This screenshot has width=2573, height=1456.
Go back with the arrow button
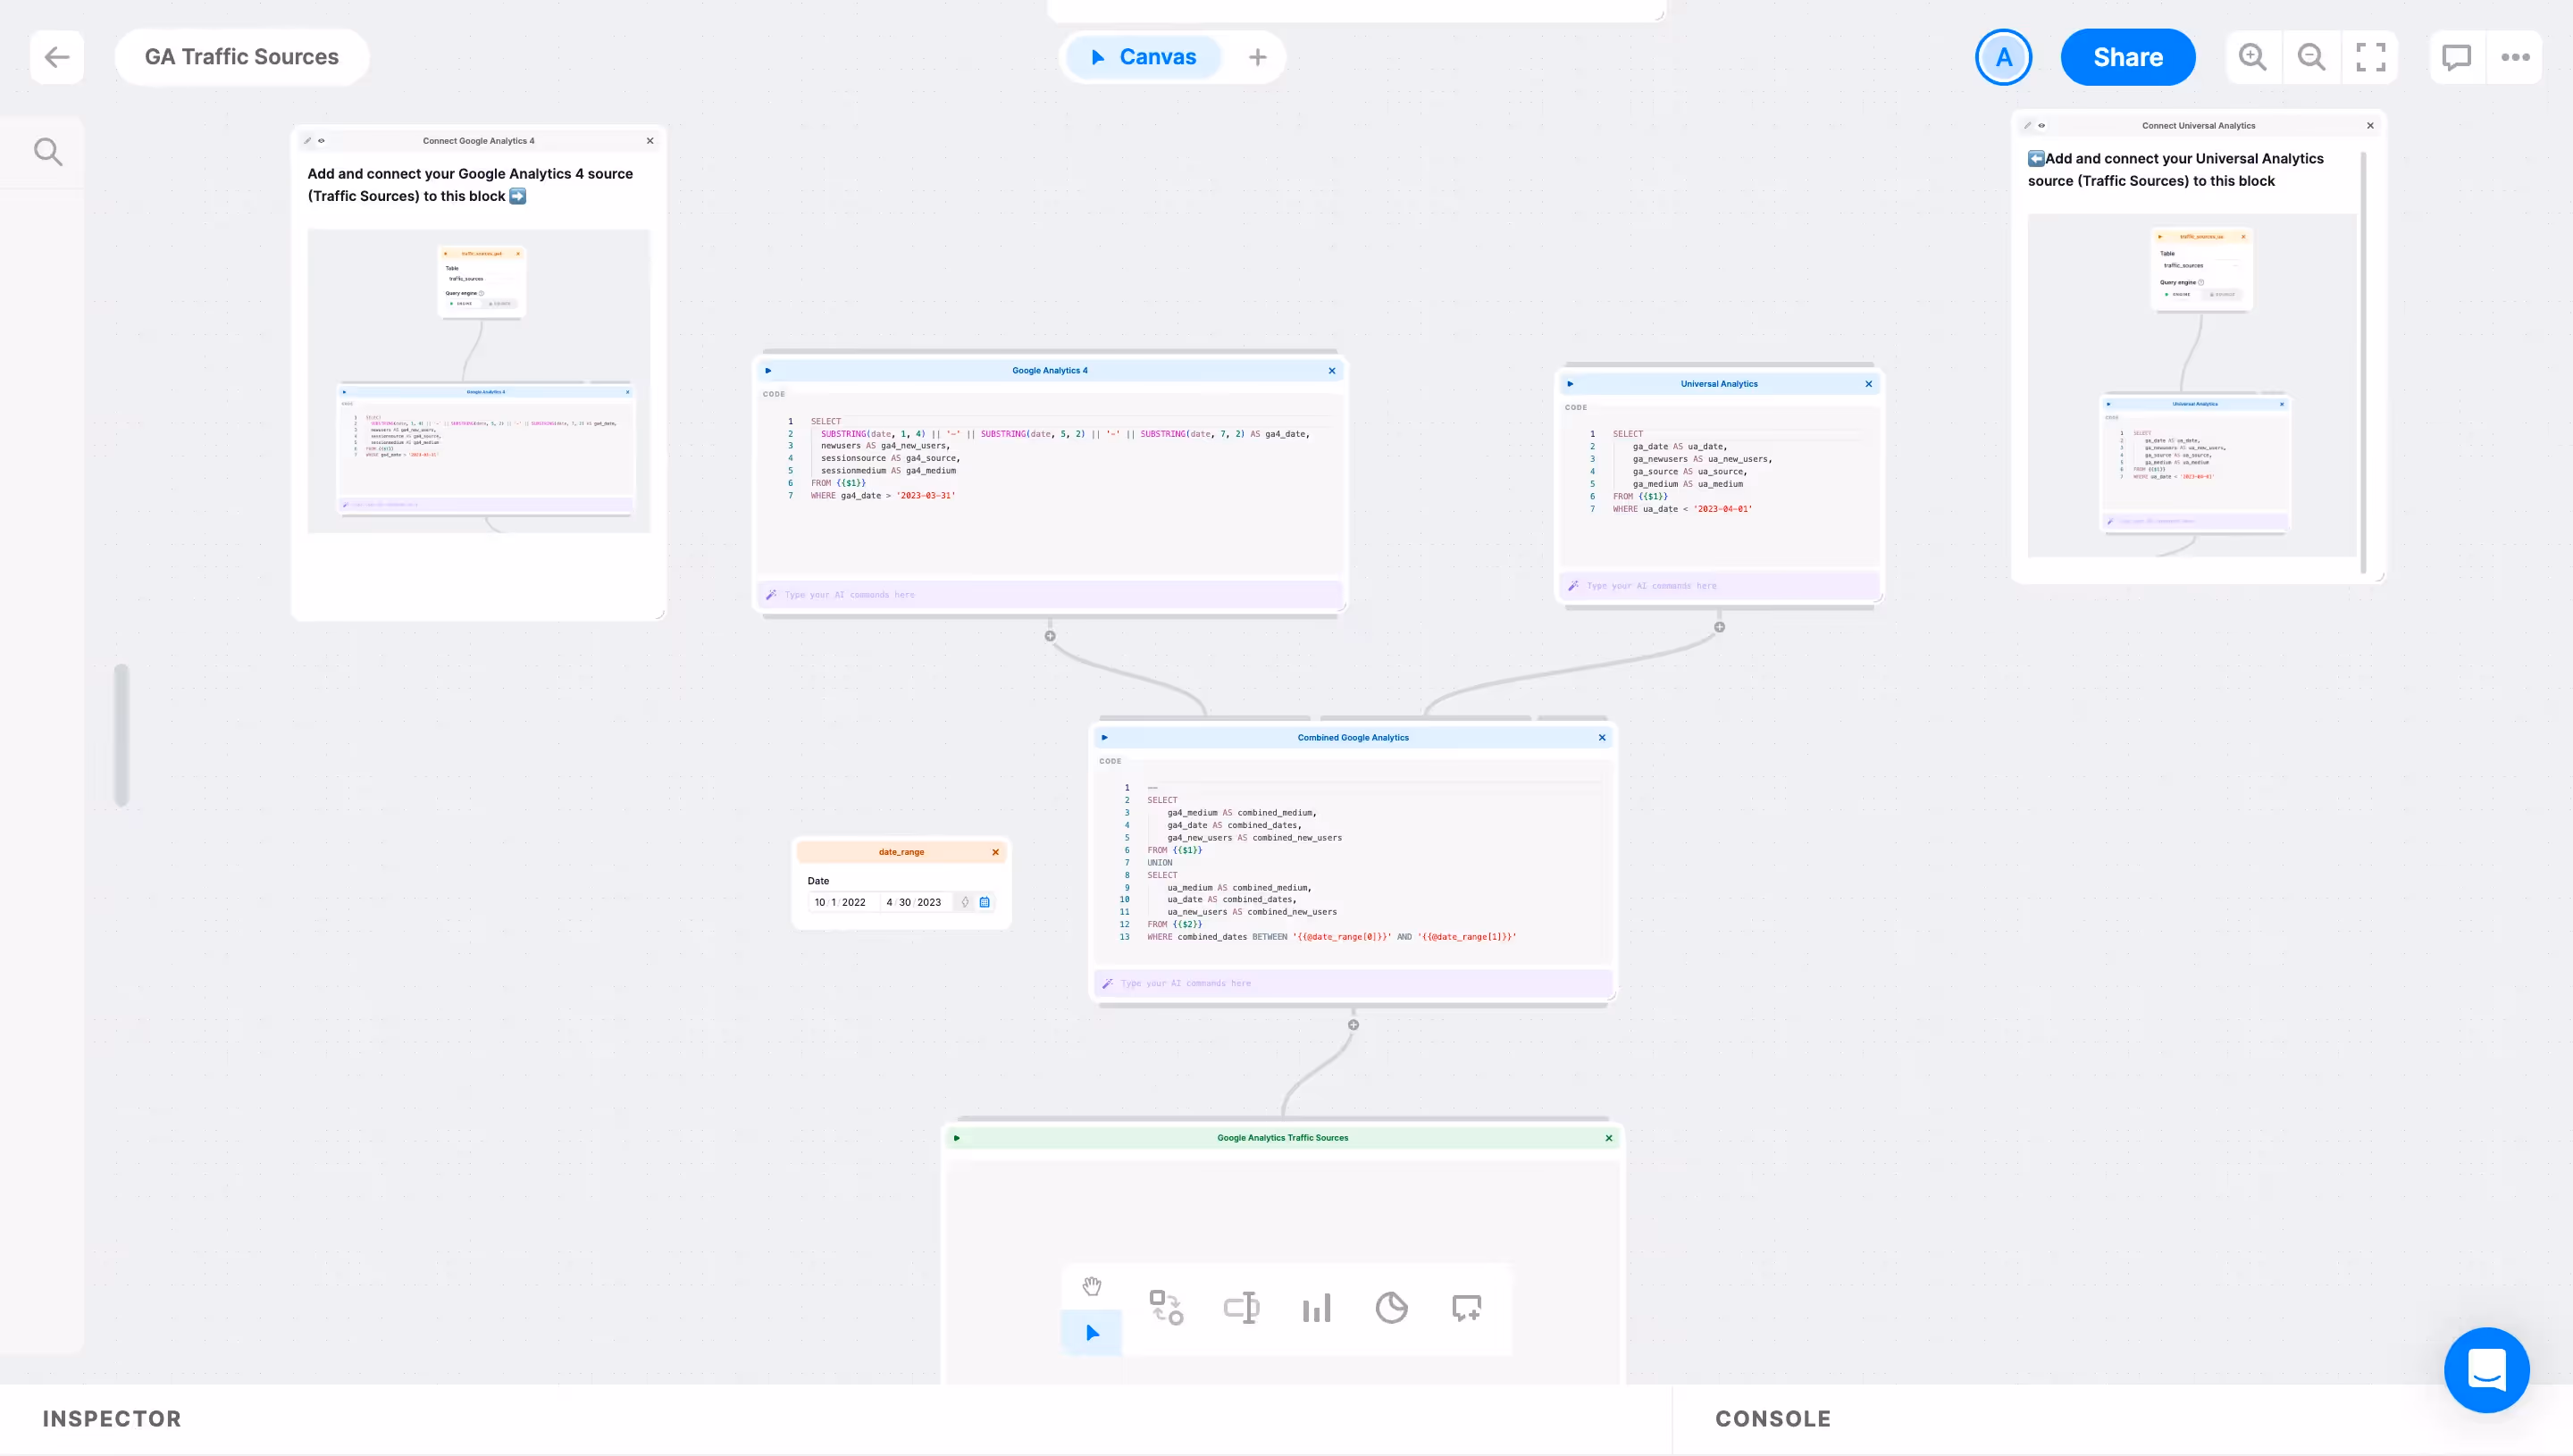click(x=57, y=57)
